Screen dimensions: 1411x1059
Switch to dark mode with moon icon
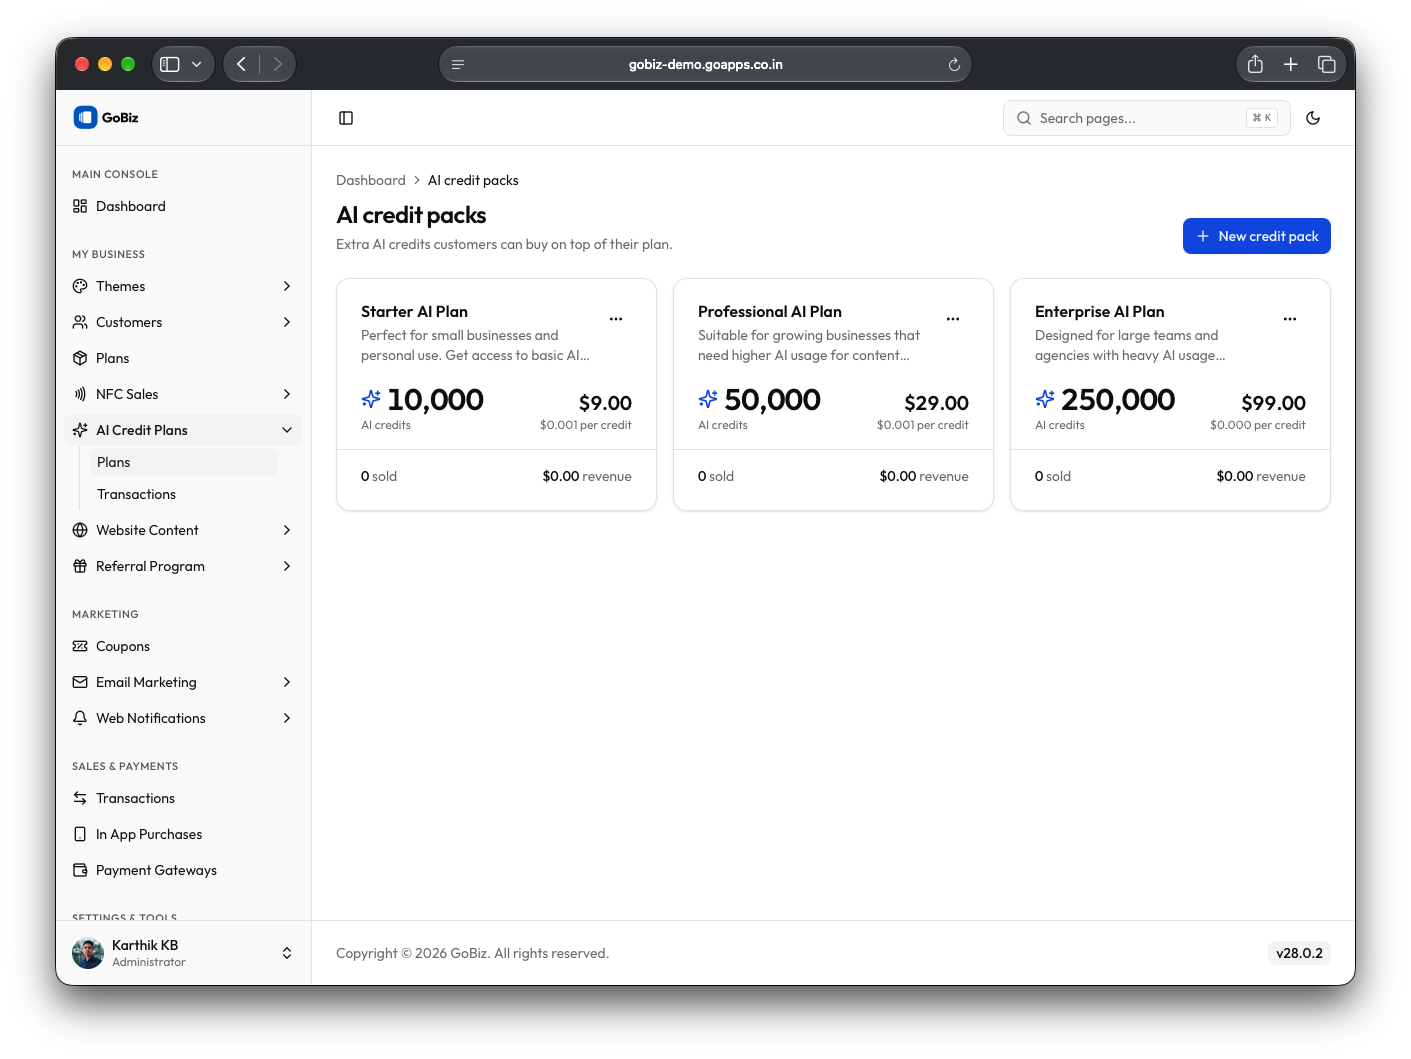point(1313,118)
